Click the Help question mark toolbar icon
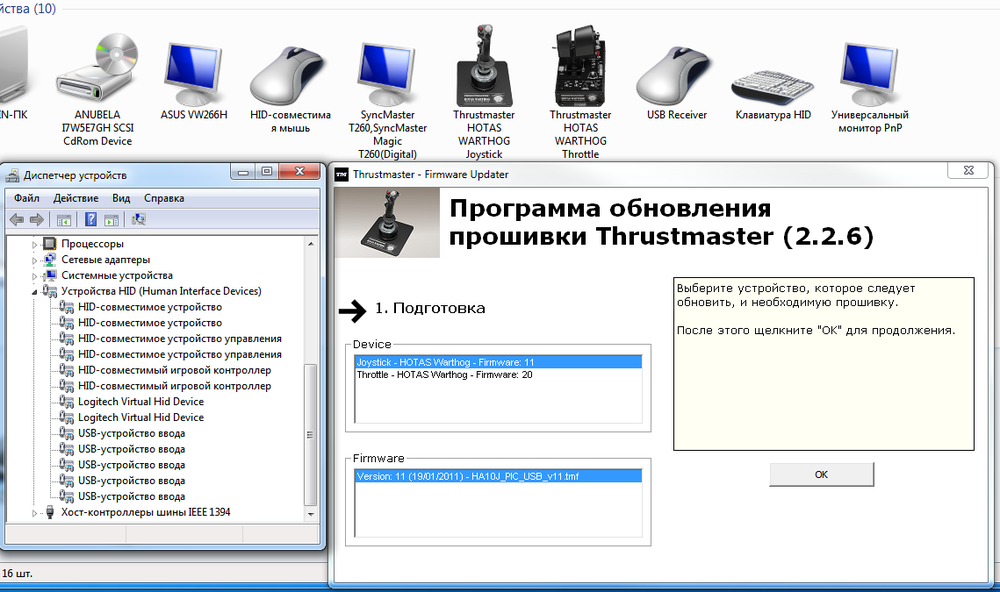Screen dimensions: 1000x592 click(x=89, y=219)
